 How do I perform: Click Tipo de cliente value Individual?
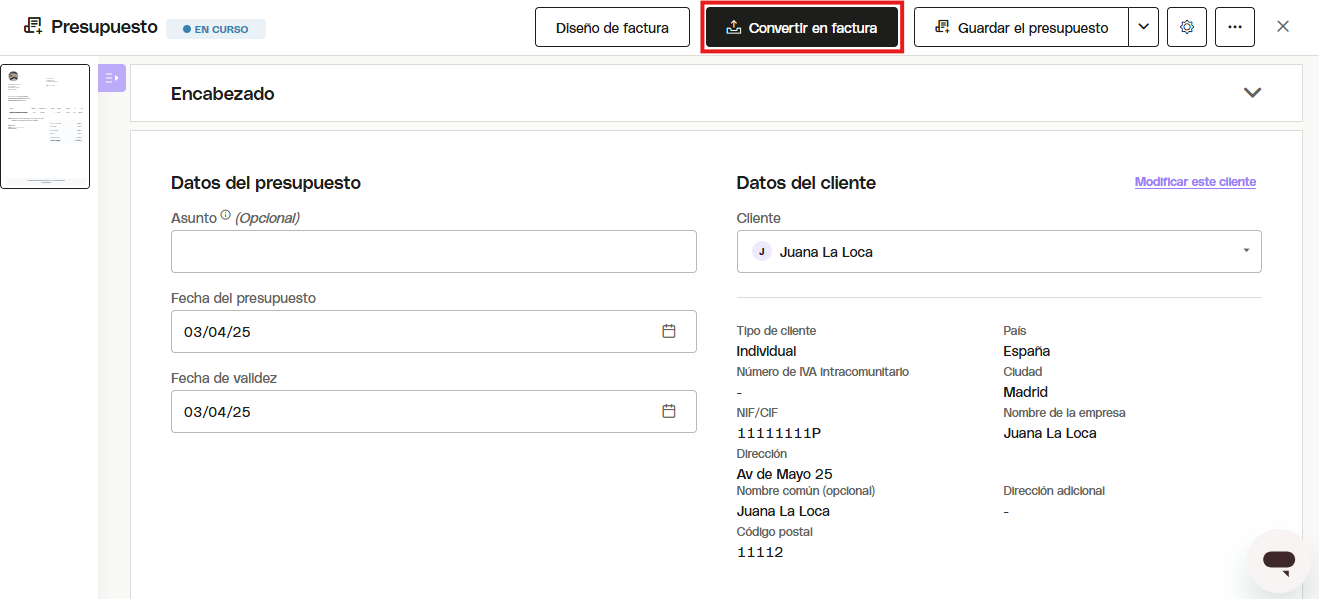tap(767, 351)
